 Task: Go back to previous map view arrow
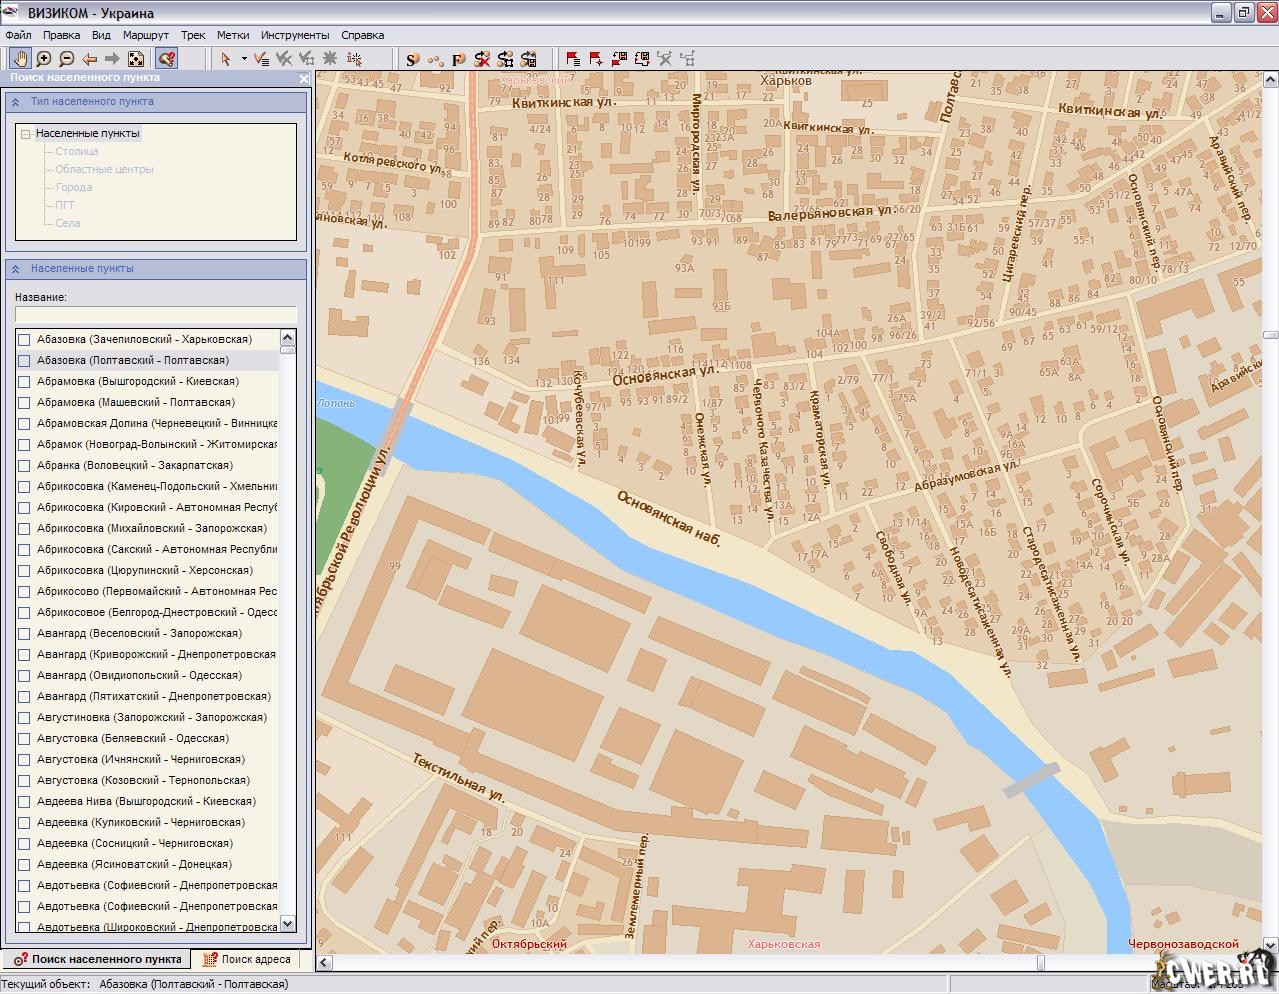(90, 59)
